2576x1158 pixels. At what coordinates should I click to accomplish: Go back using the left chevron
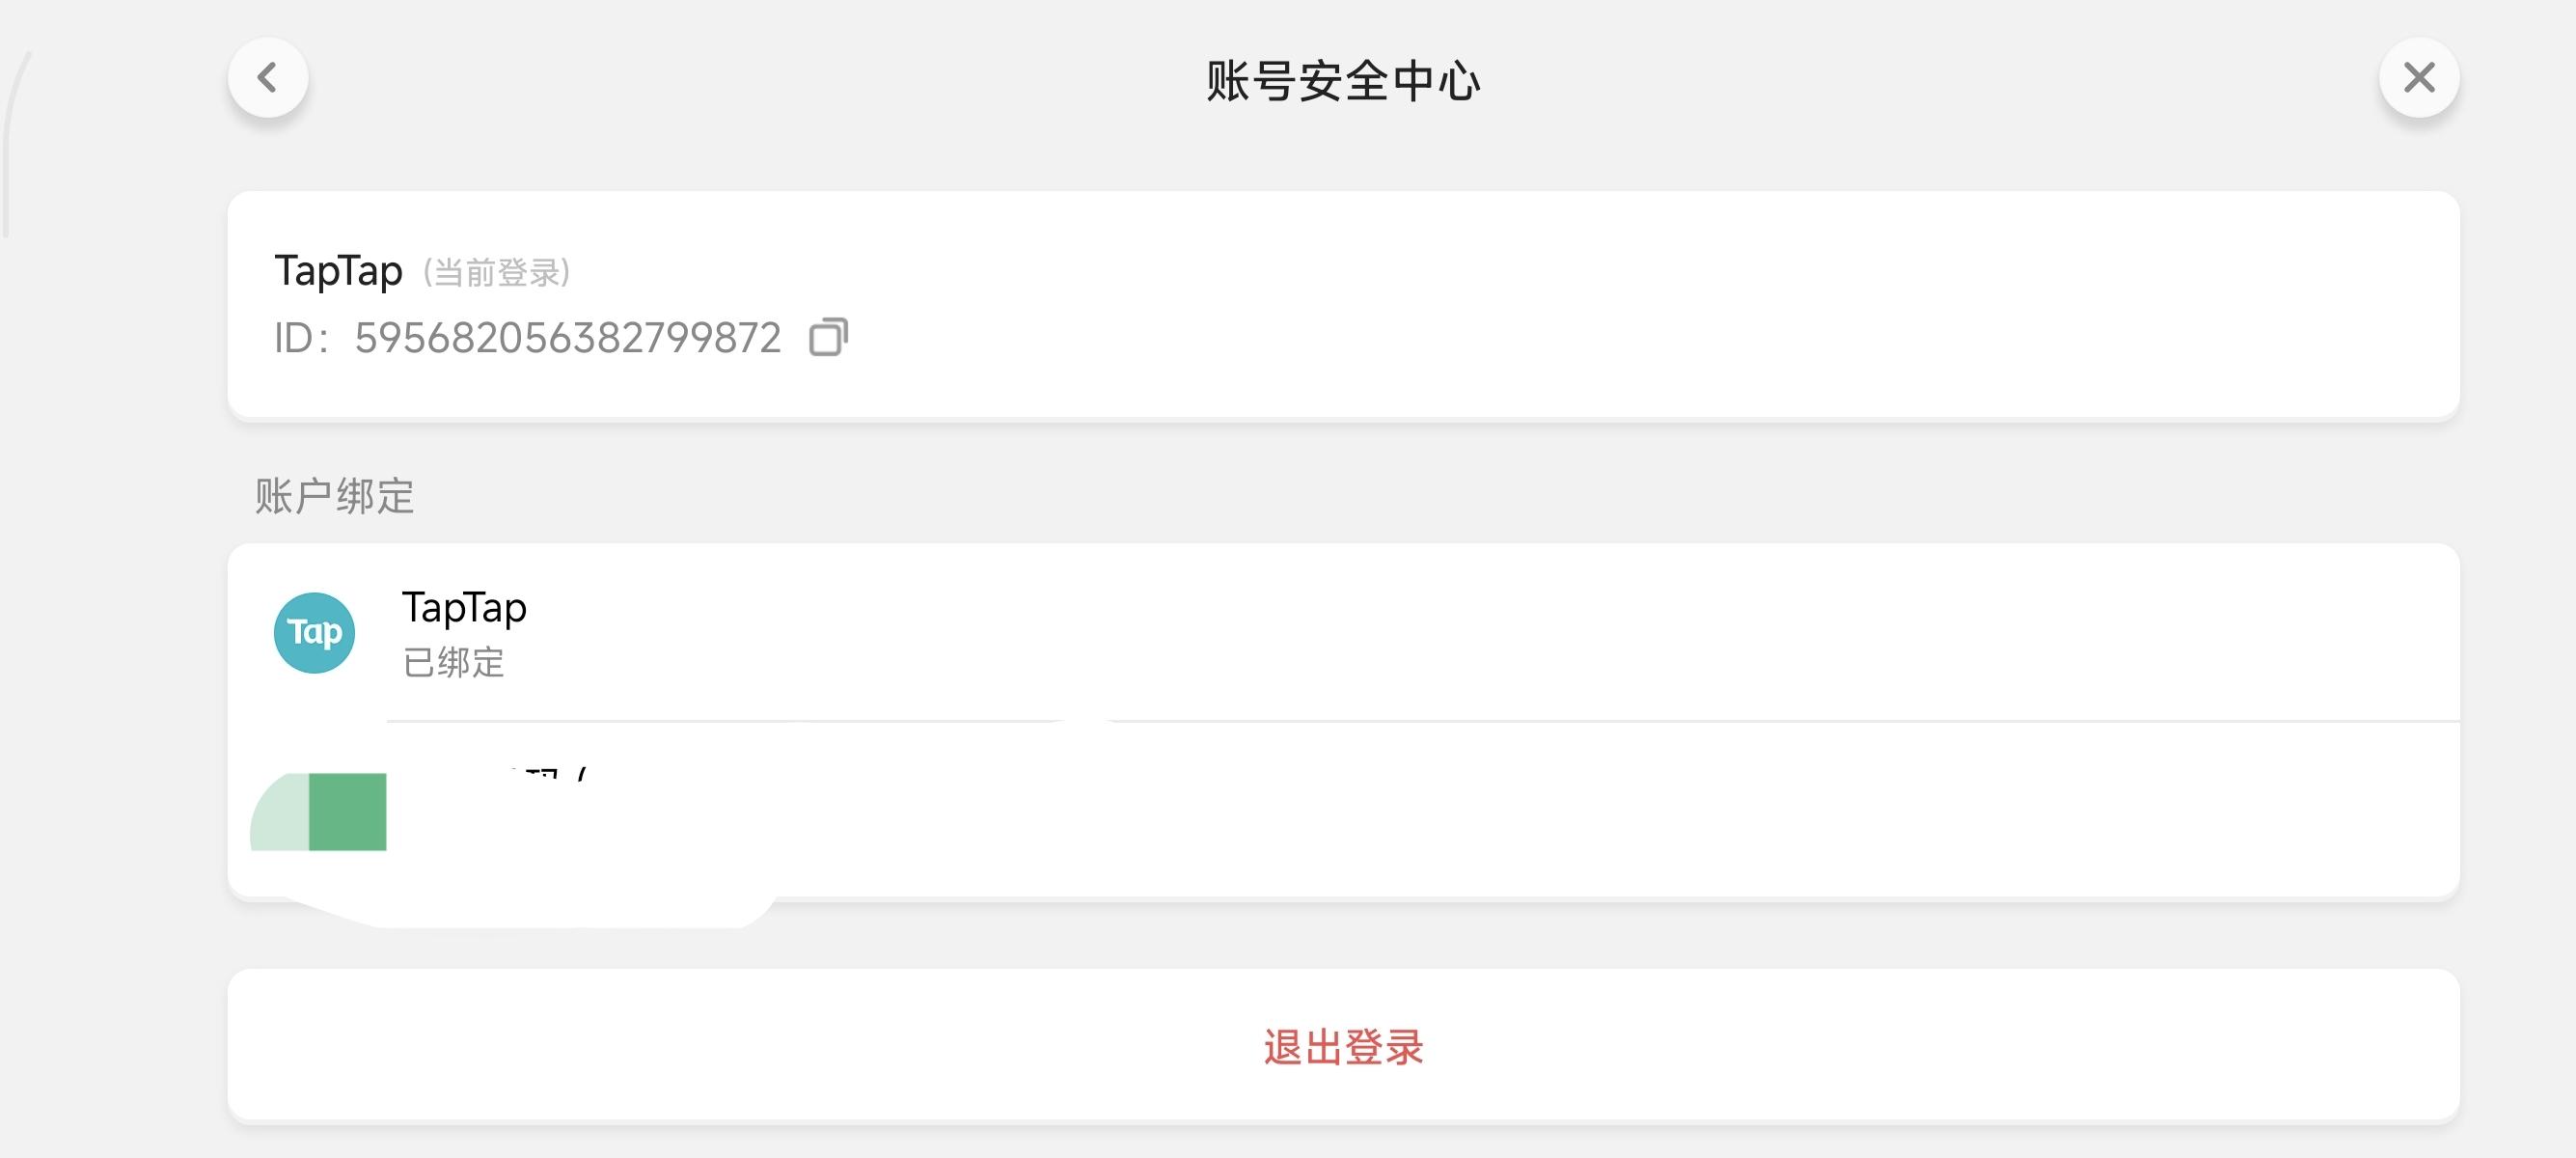tap(267, 78)
